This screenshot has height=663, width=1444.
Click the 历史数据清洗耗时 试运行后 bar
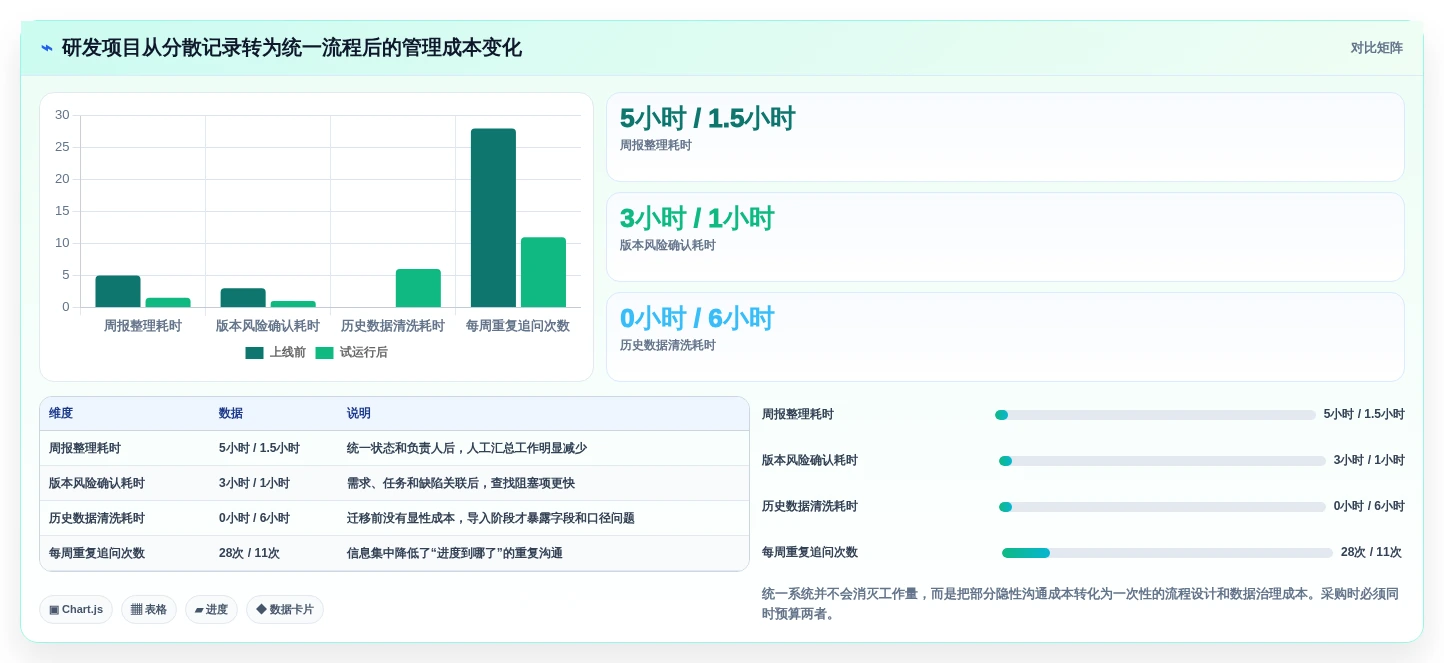click(x=418, y=288)
